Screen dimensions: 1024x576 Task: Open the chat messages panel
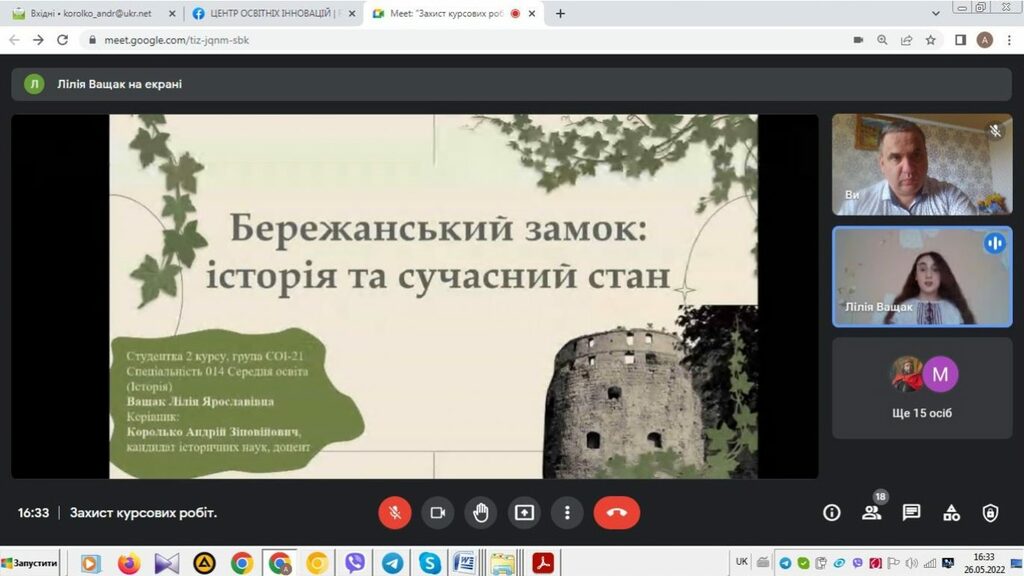pos(911,513)
